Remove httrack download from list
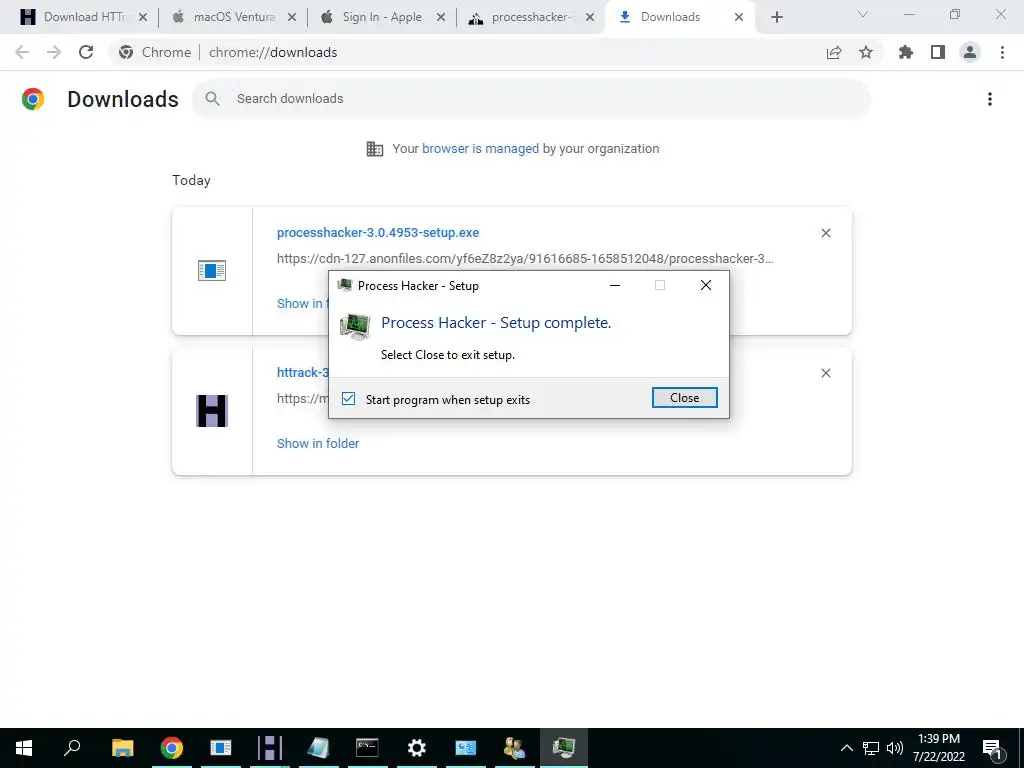1024x768 pixels. (x=825, y=373)
